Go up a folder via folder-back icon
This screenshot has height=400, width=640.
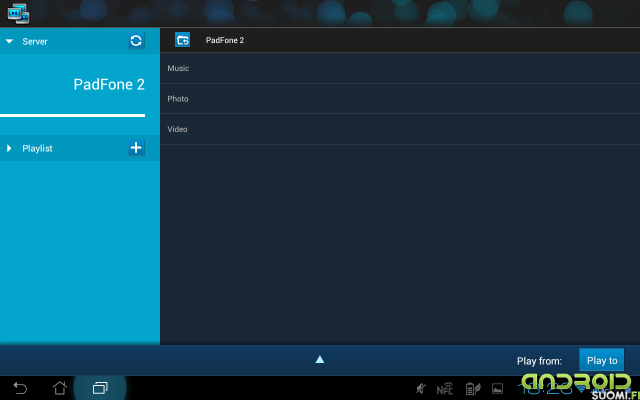tap(182, 40)
